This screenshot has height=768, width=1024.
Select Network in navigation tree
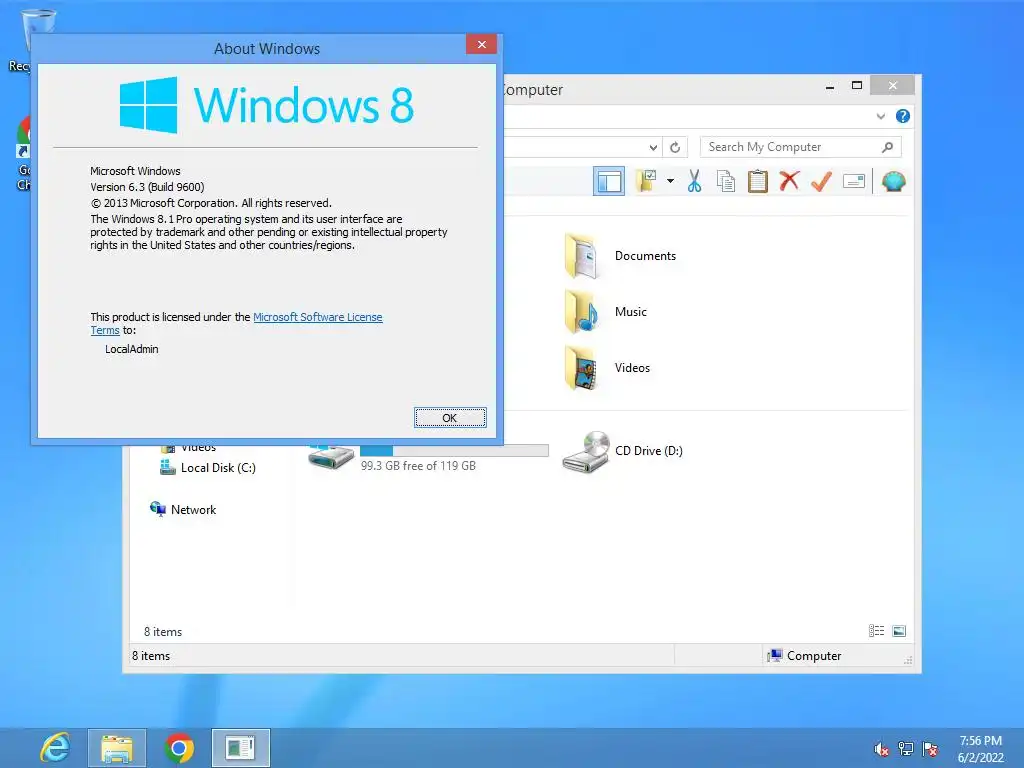[x=183, y=509]
